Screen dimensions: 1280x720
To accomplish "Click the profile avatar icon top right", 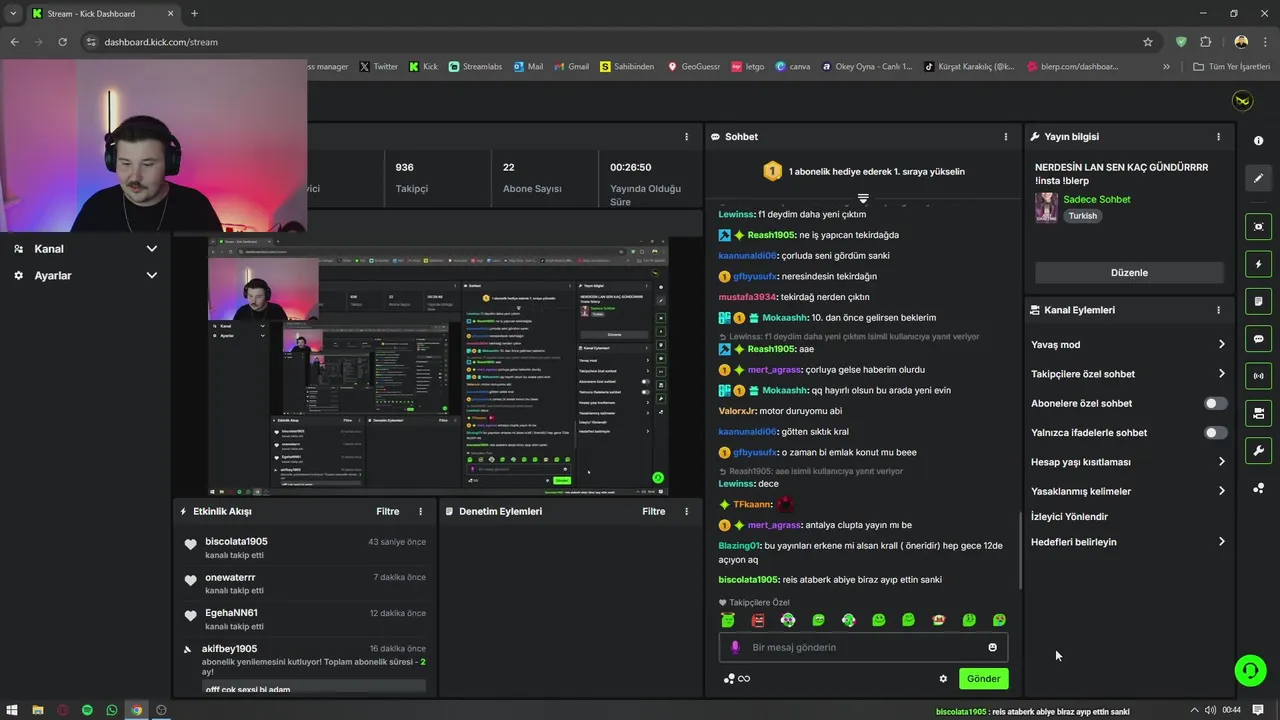I will tap(1242, 101).
